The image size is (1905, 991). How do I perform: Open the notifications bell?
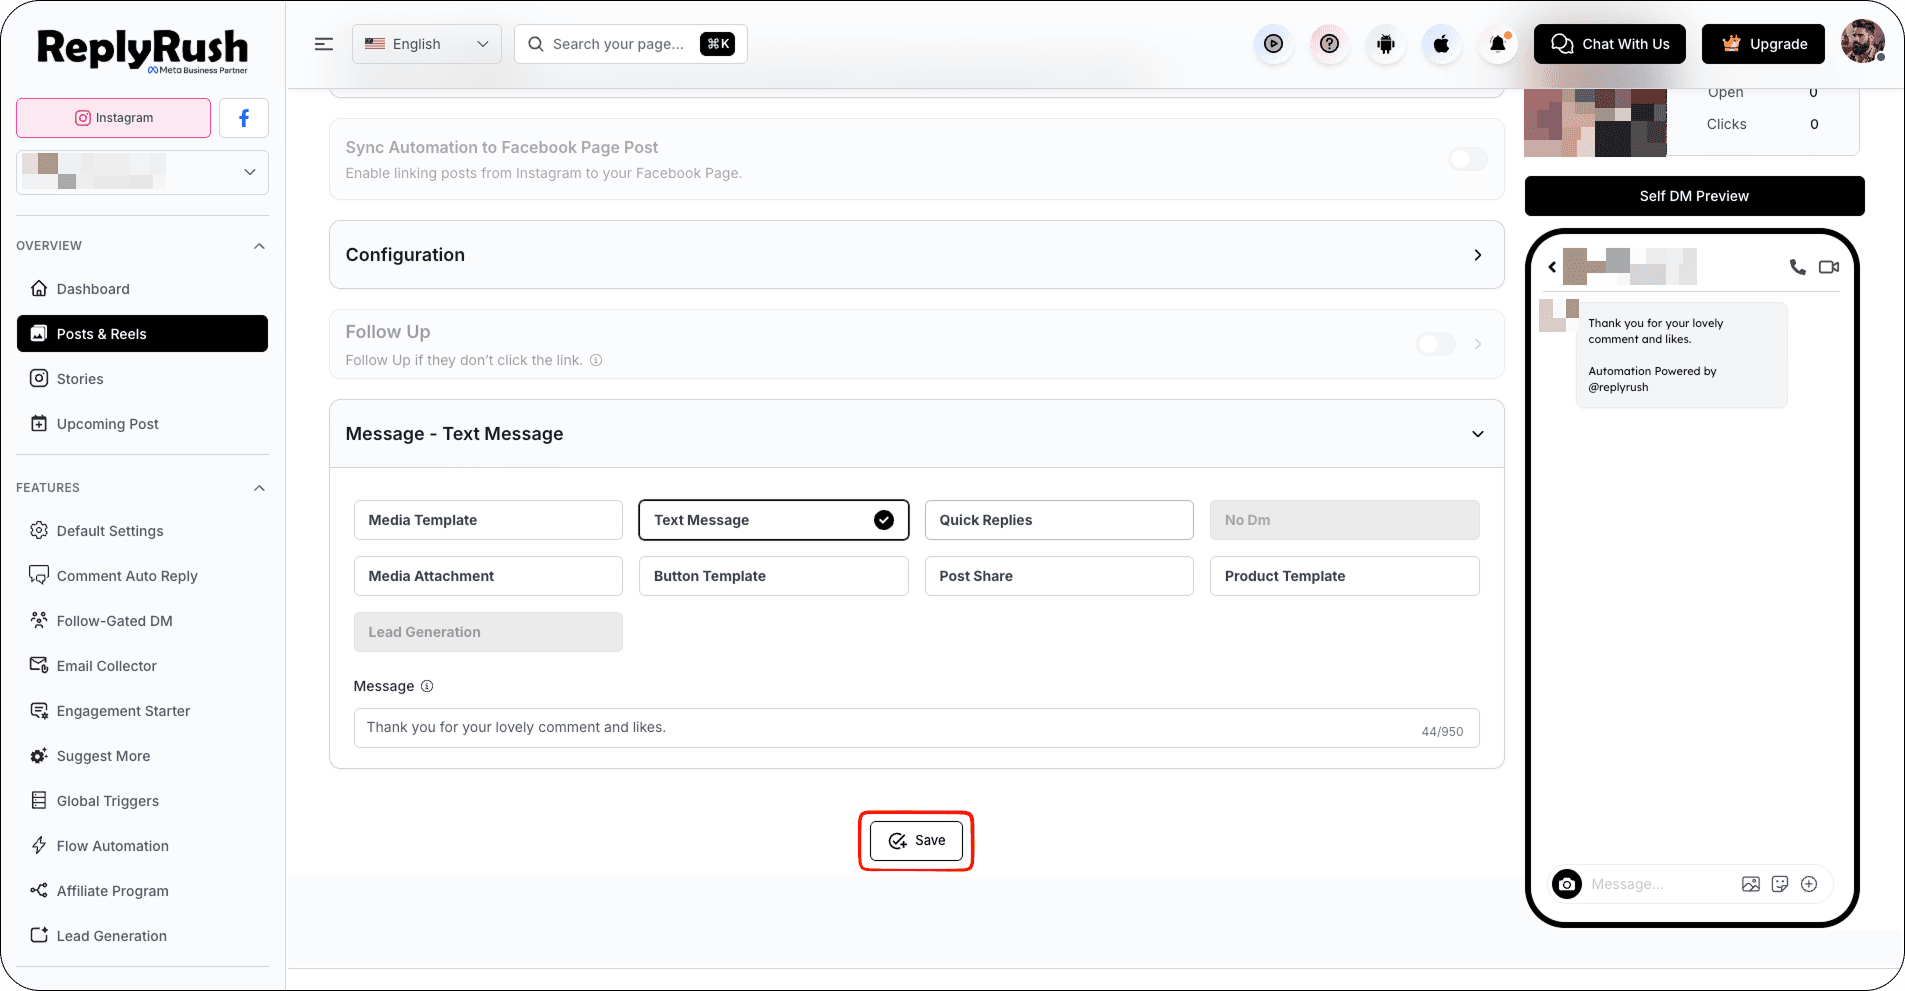(1497, 44)
